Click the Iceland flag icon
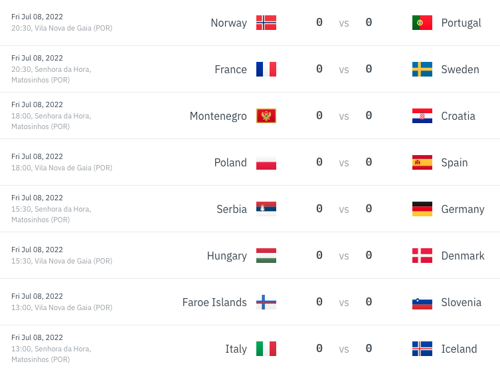 tap(422, 349)
